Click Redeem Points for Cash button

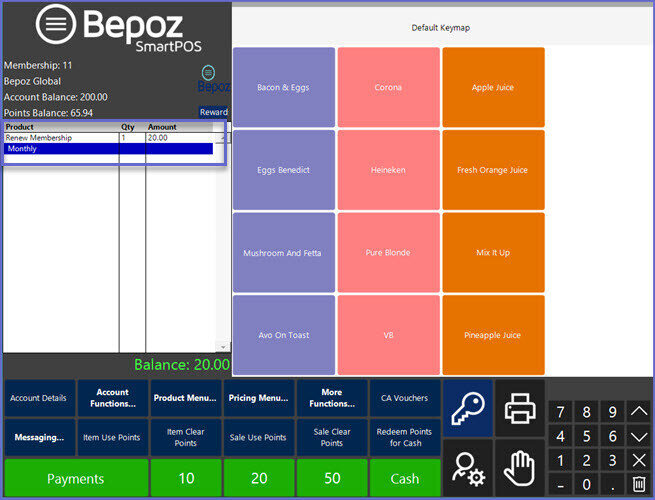(405, 437)
